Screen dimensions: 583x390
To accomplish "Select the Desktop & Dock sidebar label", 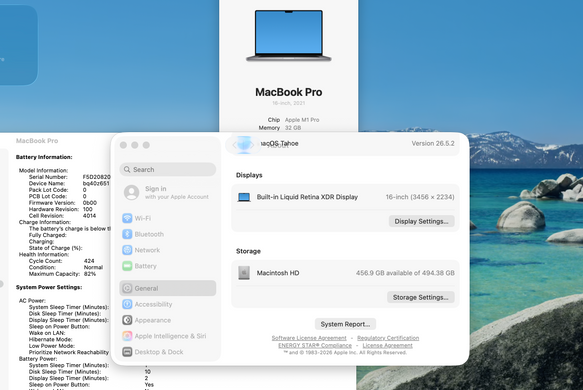I will tap(159, 352).
